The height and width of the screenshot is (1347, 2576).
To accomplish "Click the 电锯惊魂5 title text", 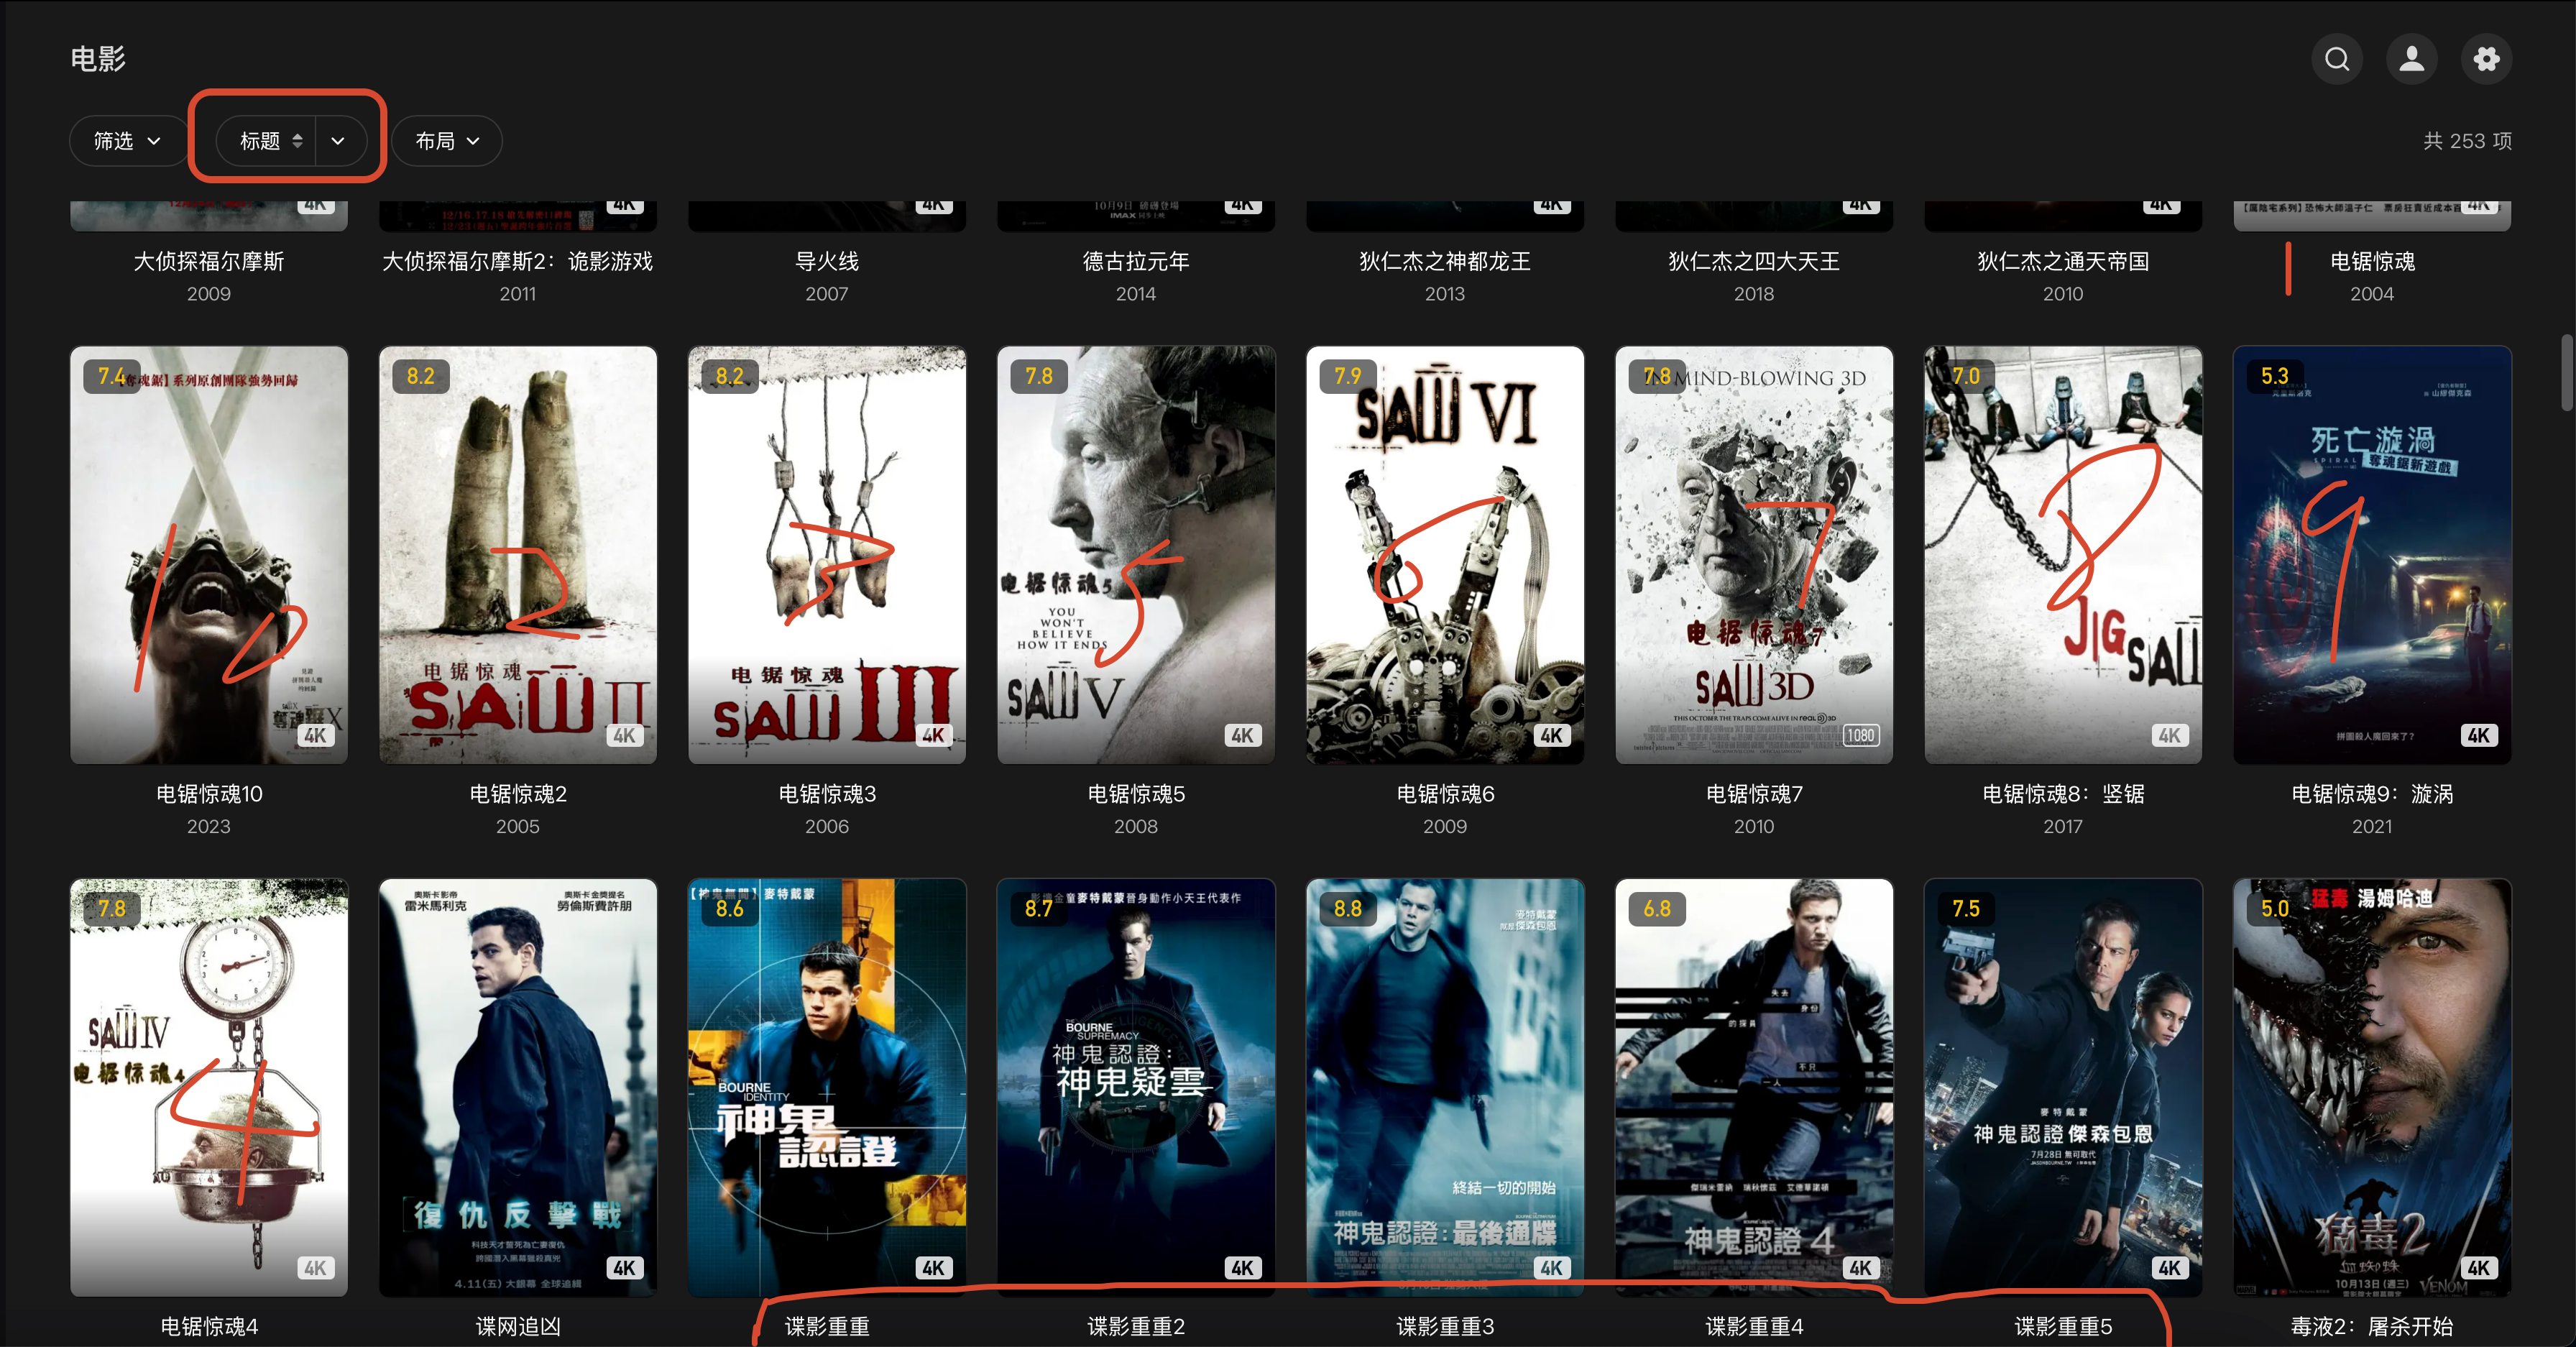I will tap(1136, 794).
